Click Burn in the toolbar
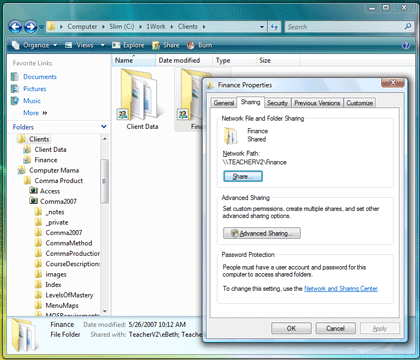 click(200, 45)
